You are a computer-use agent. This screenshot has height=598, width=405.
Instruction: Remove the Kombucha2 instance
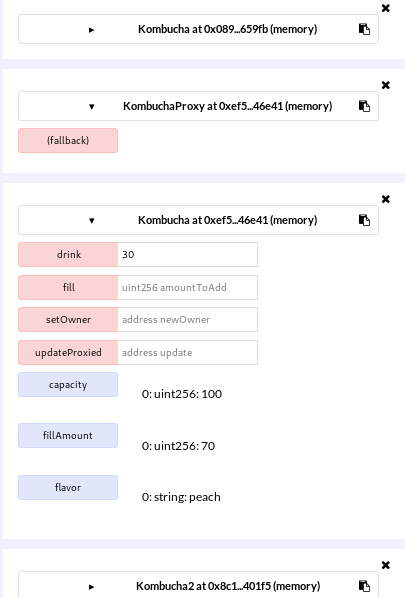pyautogui.click(x=386, y=565)
